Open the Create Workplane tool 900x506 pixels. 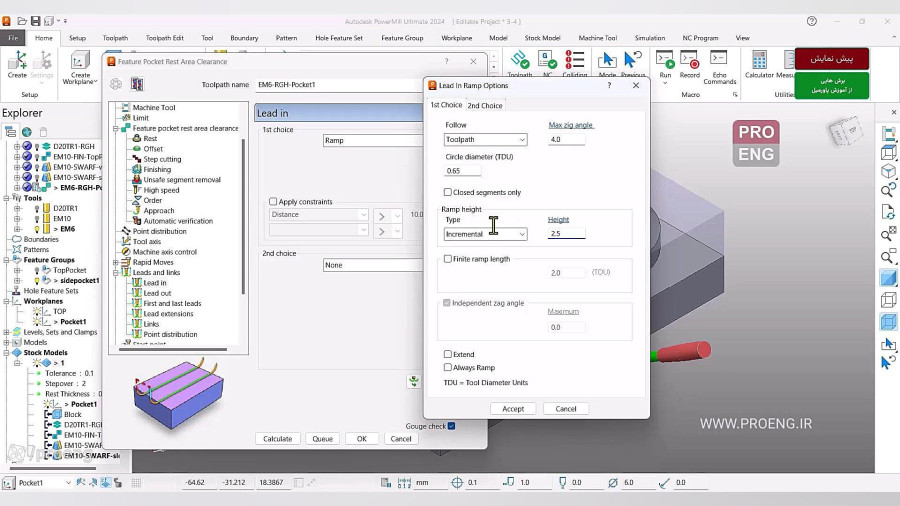pyautogui.click(x=80, y=68)
